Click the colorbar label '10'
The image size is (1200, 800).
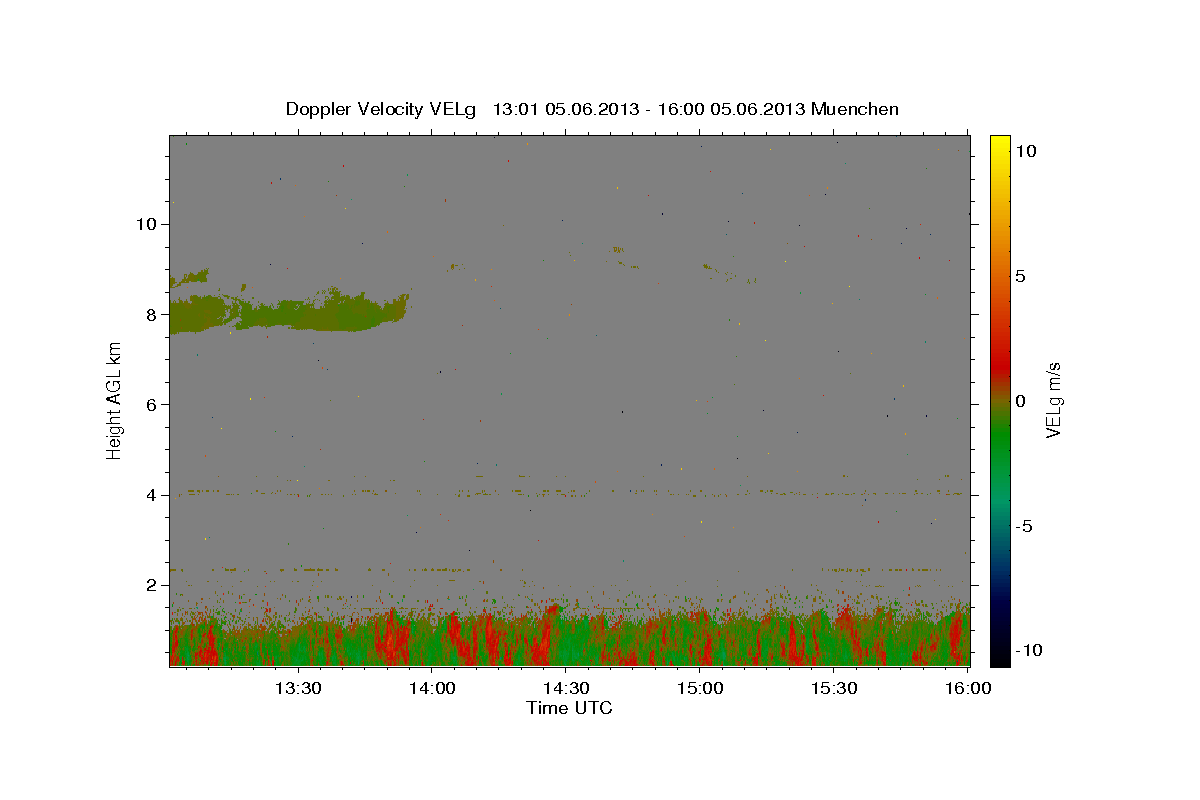point(1026,150)
